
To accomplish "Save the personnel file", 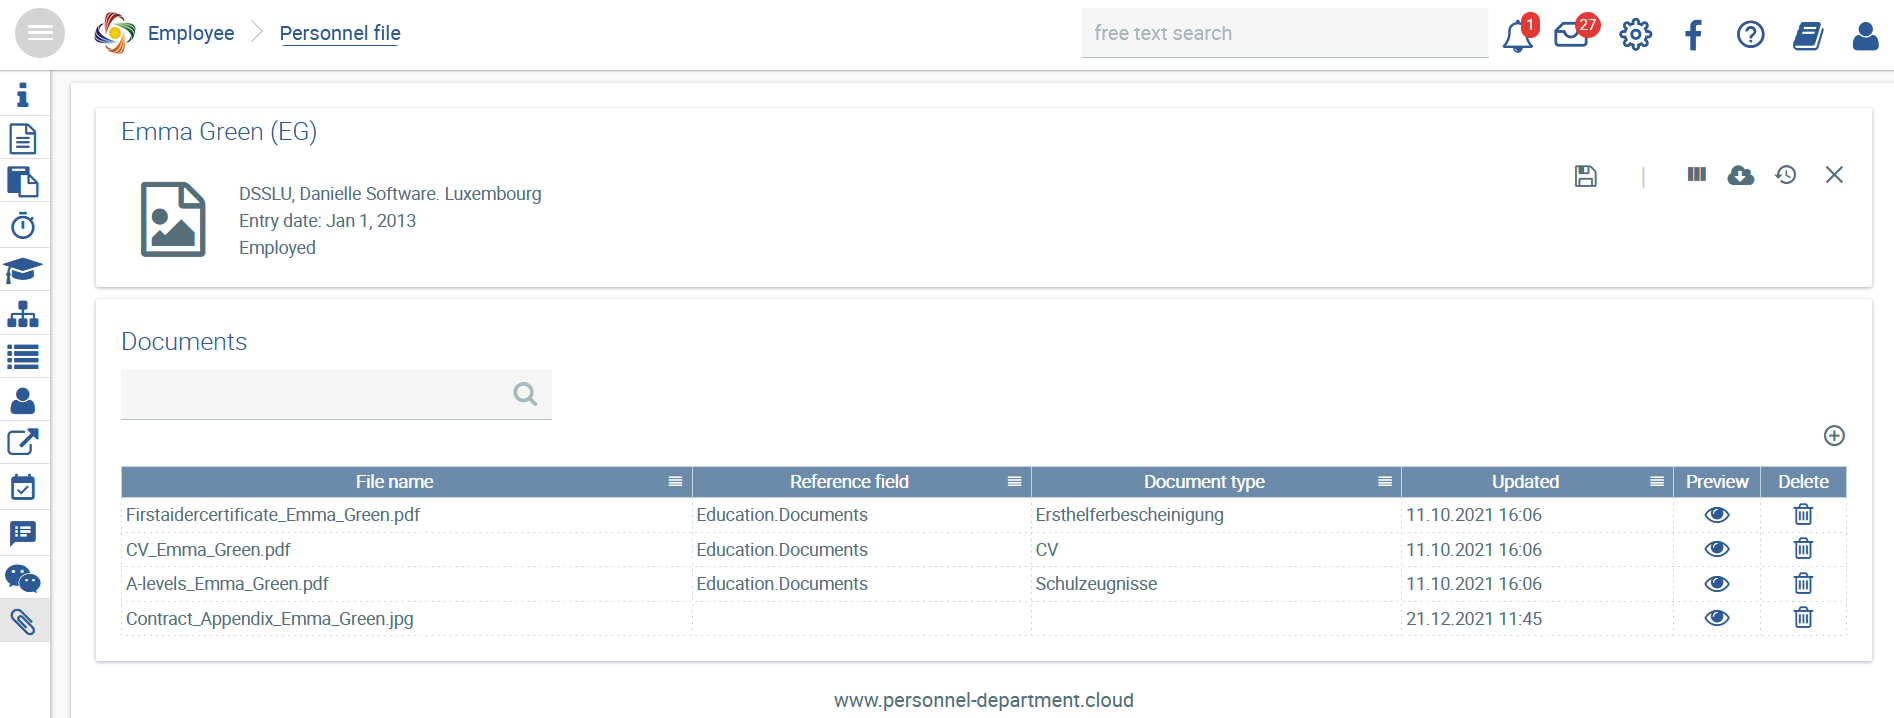I will click(x=1586, y=176).
